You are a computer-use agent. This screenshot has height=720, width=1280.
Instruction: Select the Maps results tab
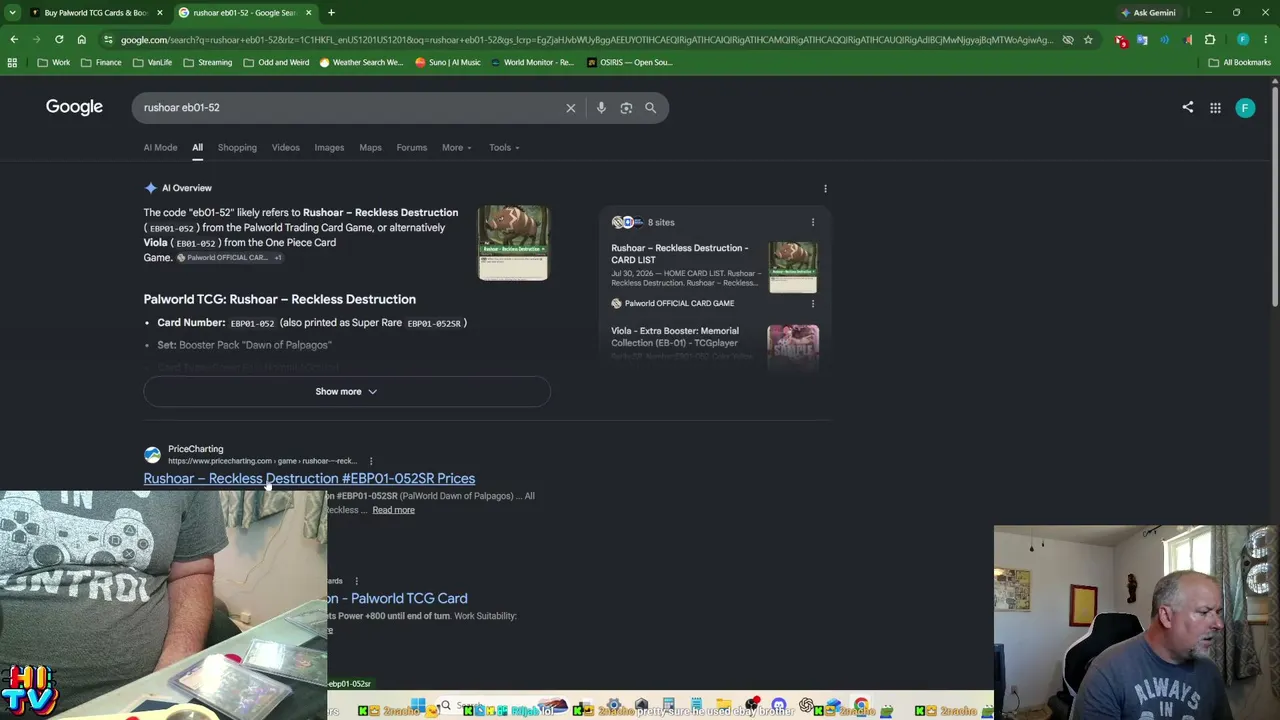click(370, 148)
